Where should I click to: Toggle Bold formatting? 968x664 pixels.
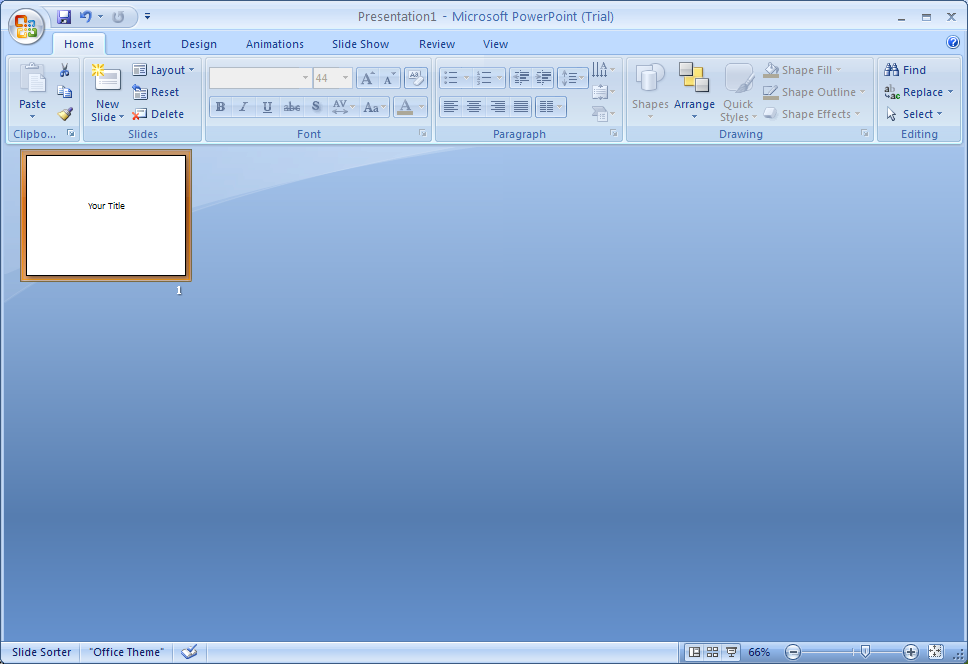click(x=220, y=107)
